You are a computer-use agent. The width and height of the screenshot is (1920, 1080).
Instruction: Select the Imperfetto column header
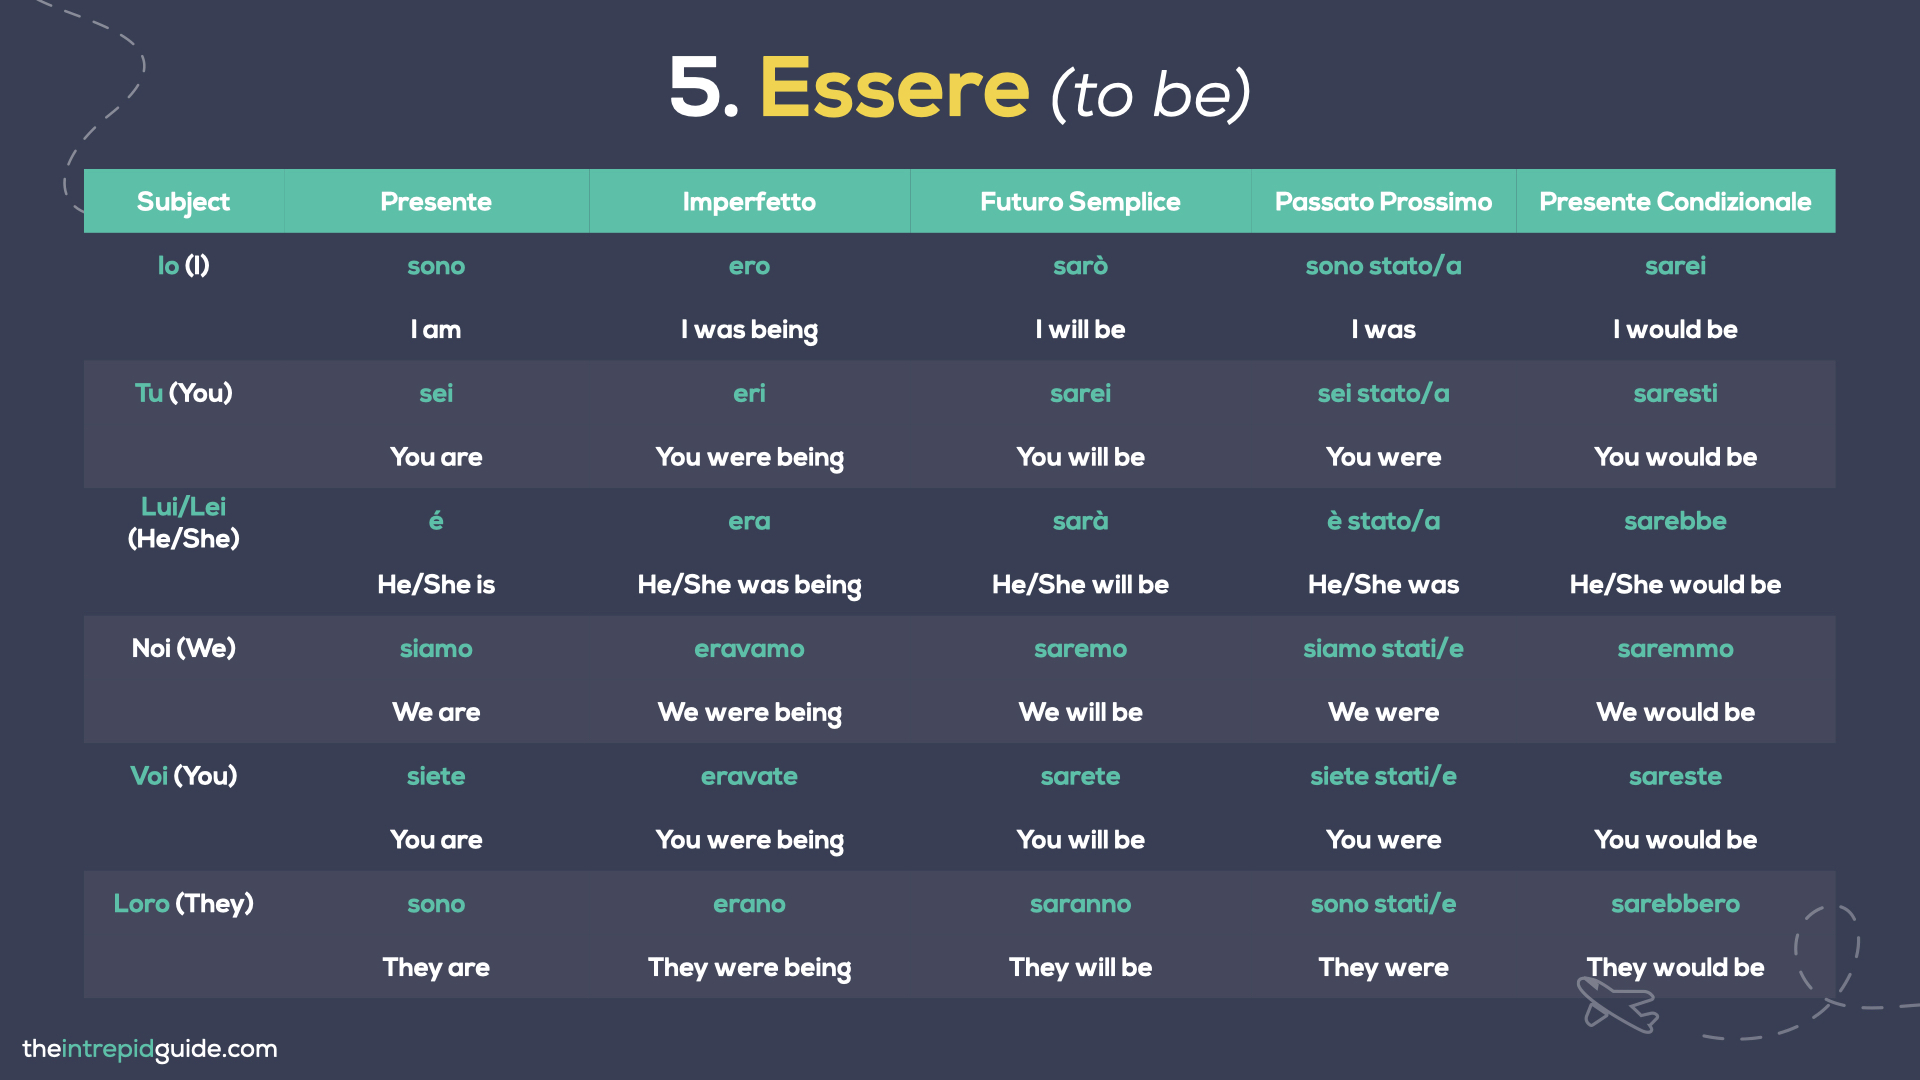[749, 202]
